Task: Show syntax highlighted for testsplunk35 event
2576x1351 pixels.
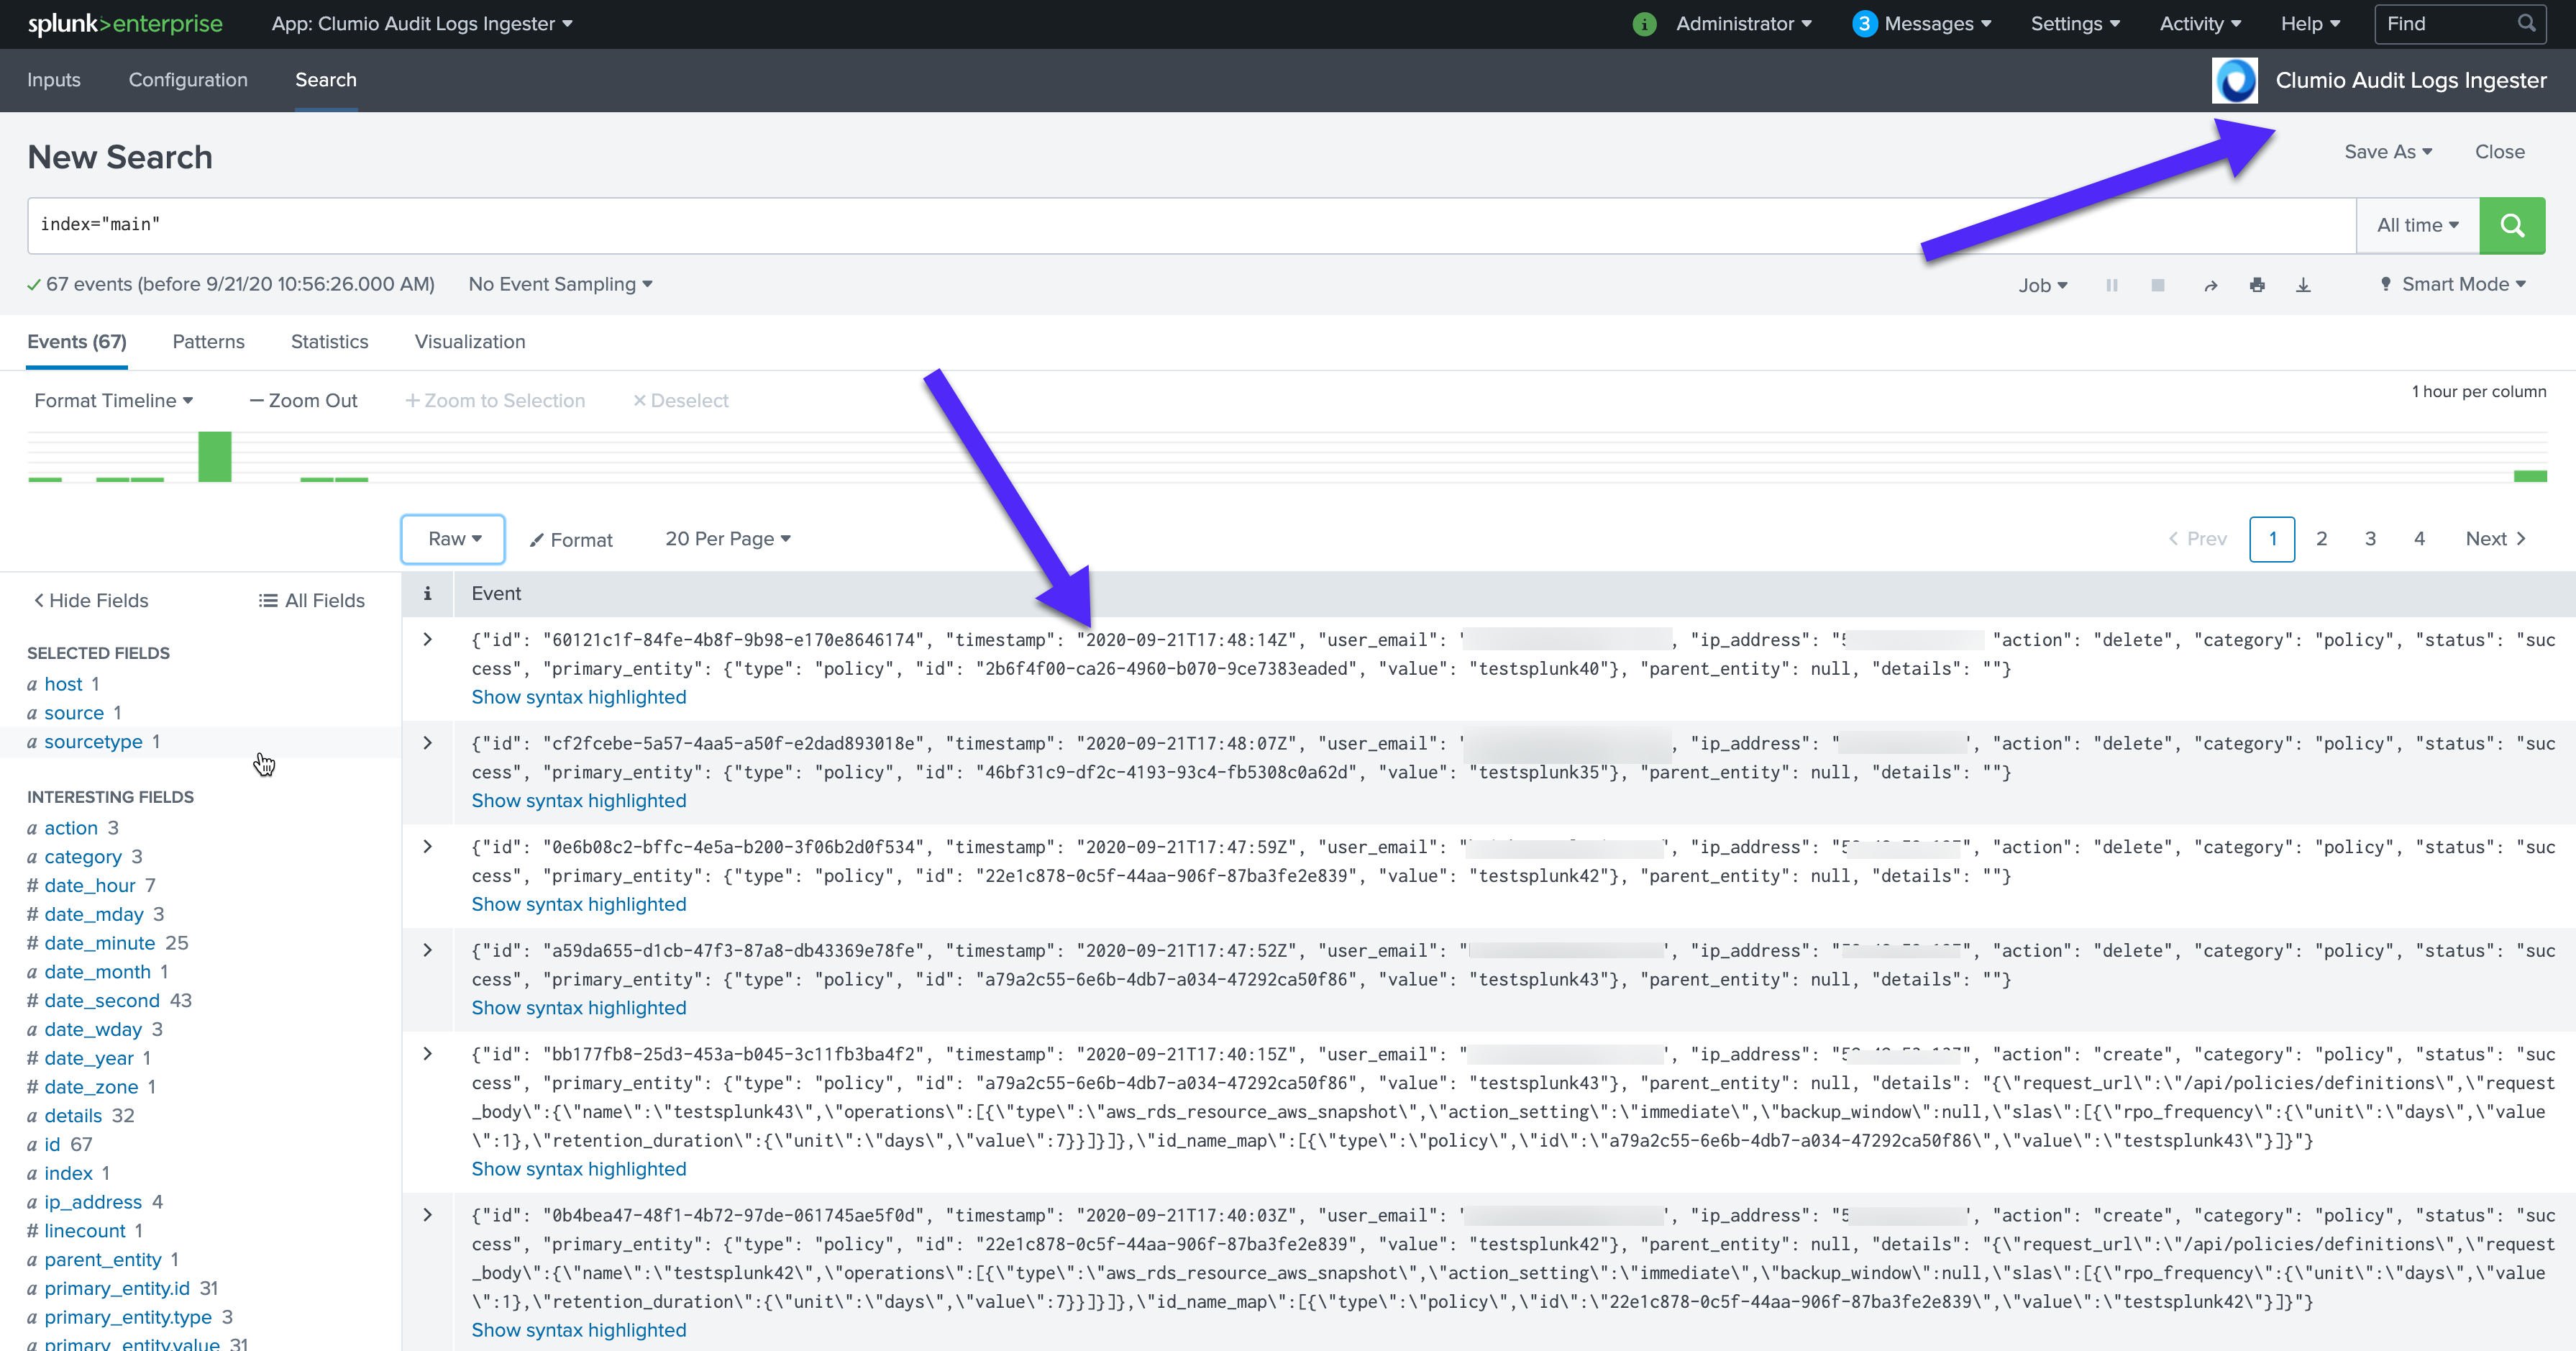Action: pos(579,801)
